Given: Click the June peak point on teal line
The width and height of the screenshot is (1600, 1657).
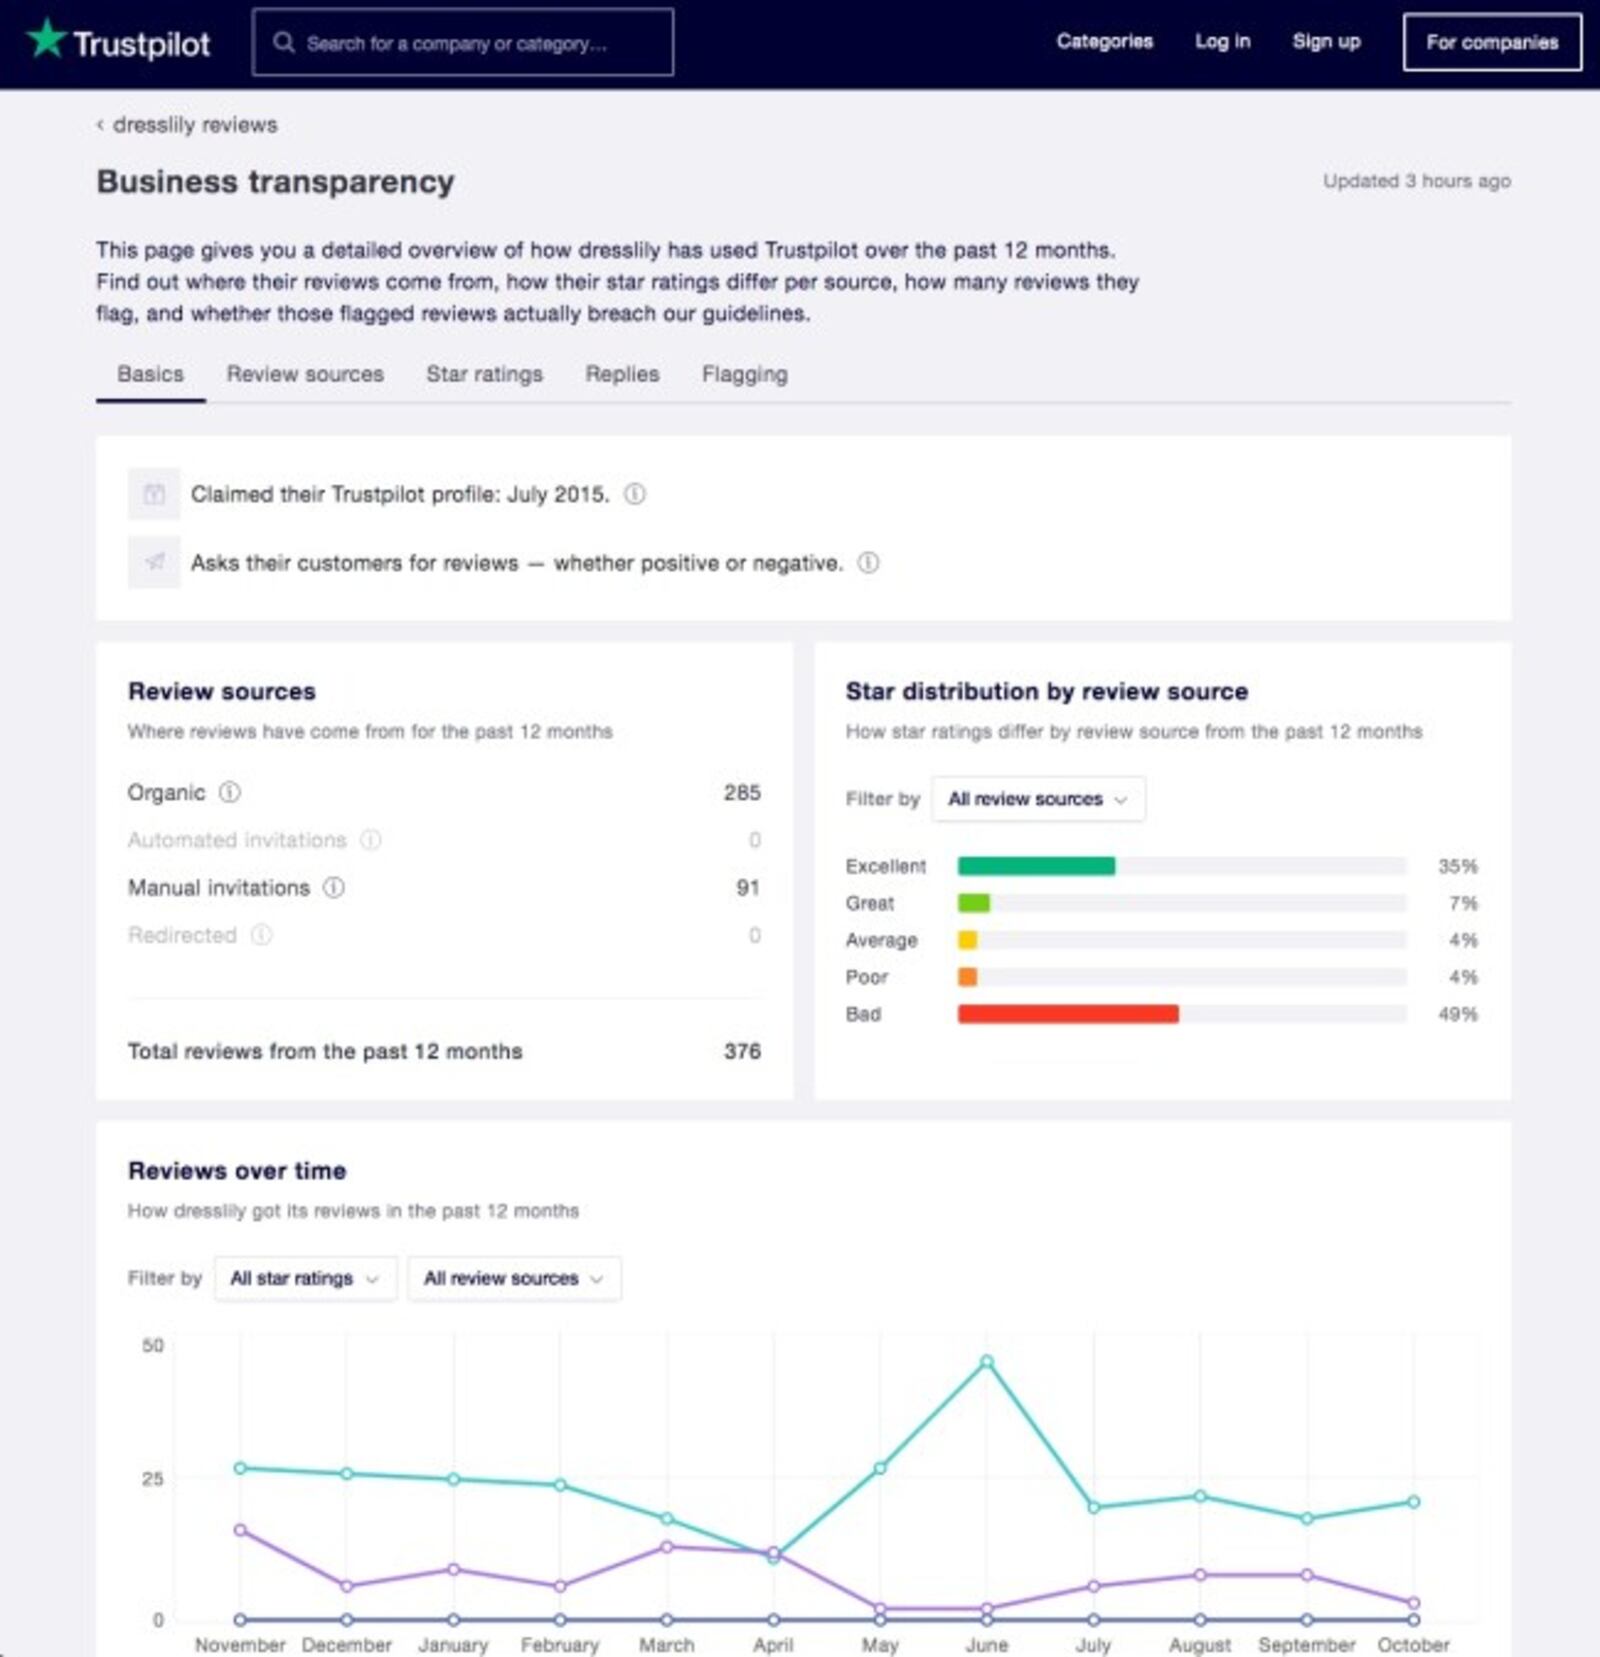Looking at the screenshot, I should tap(987, 1362).
